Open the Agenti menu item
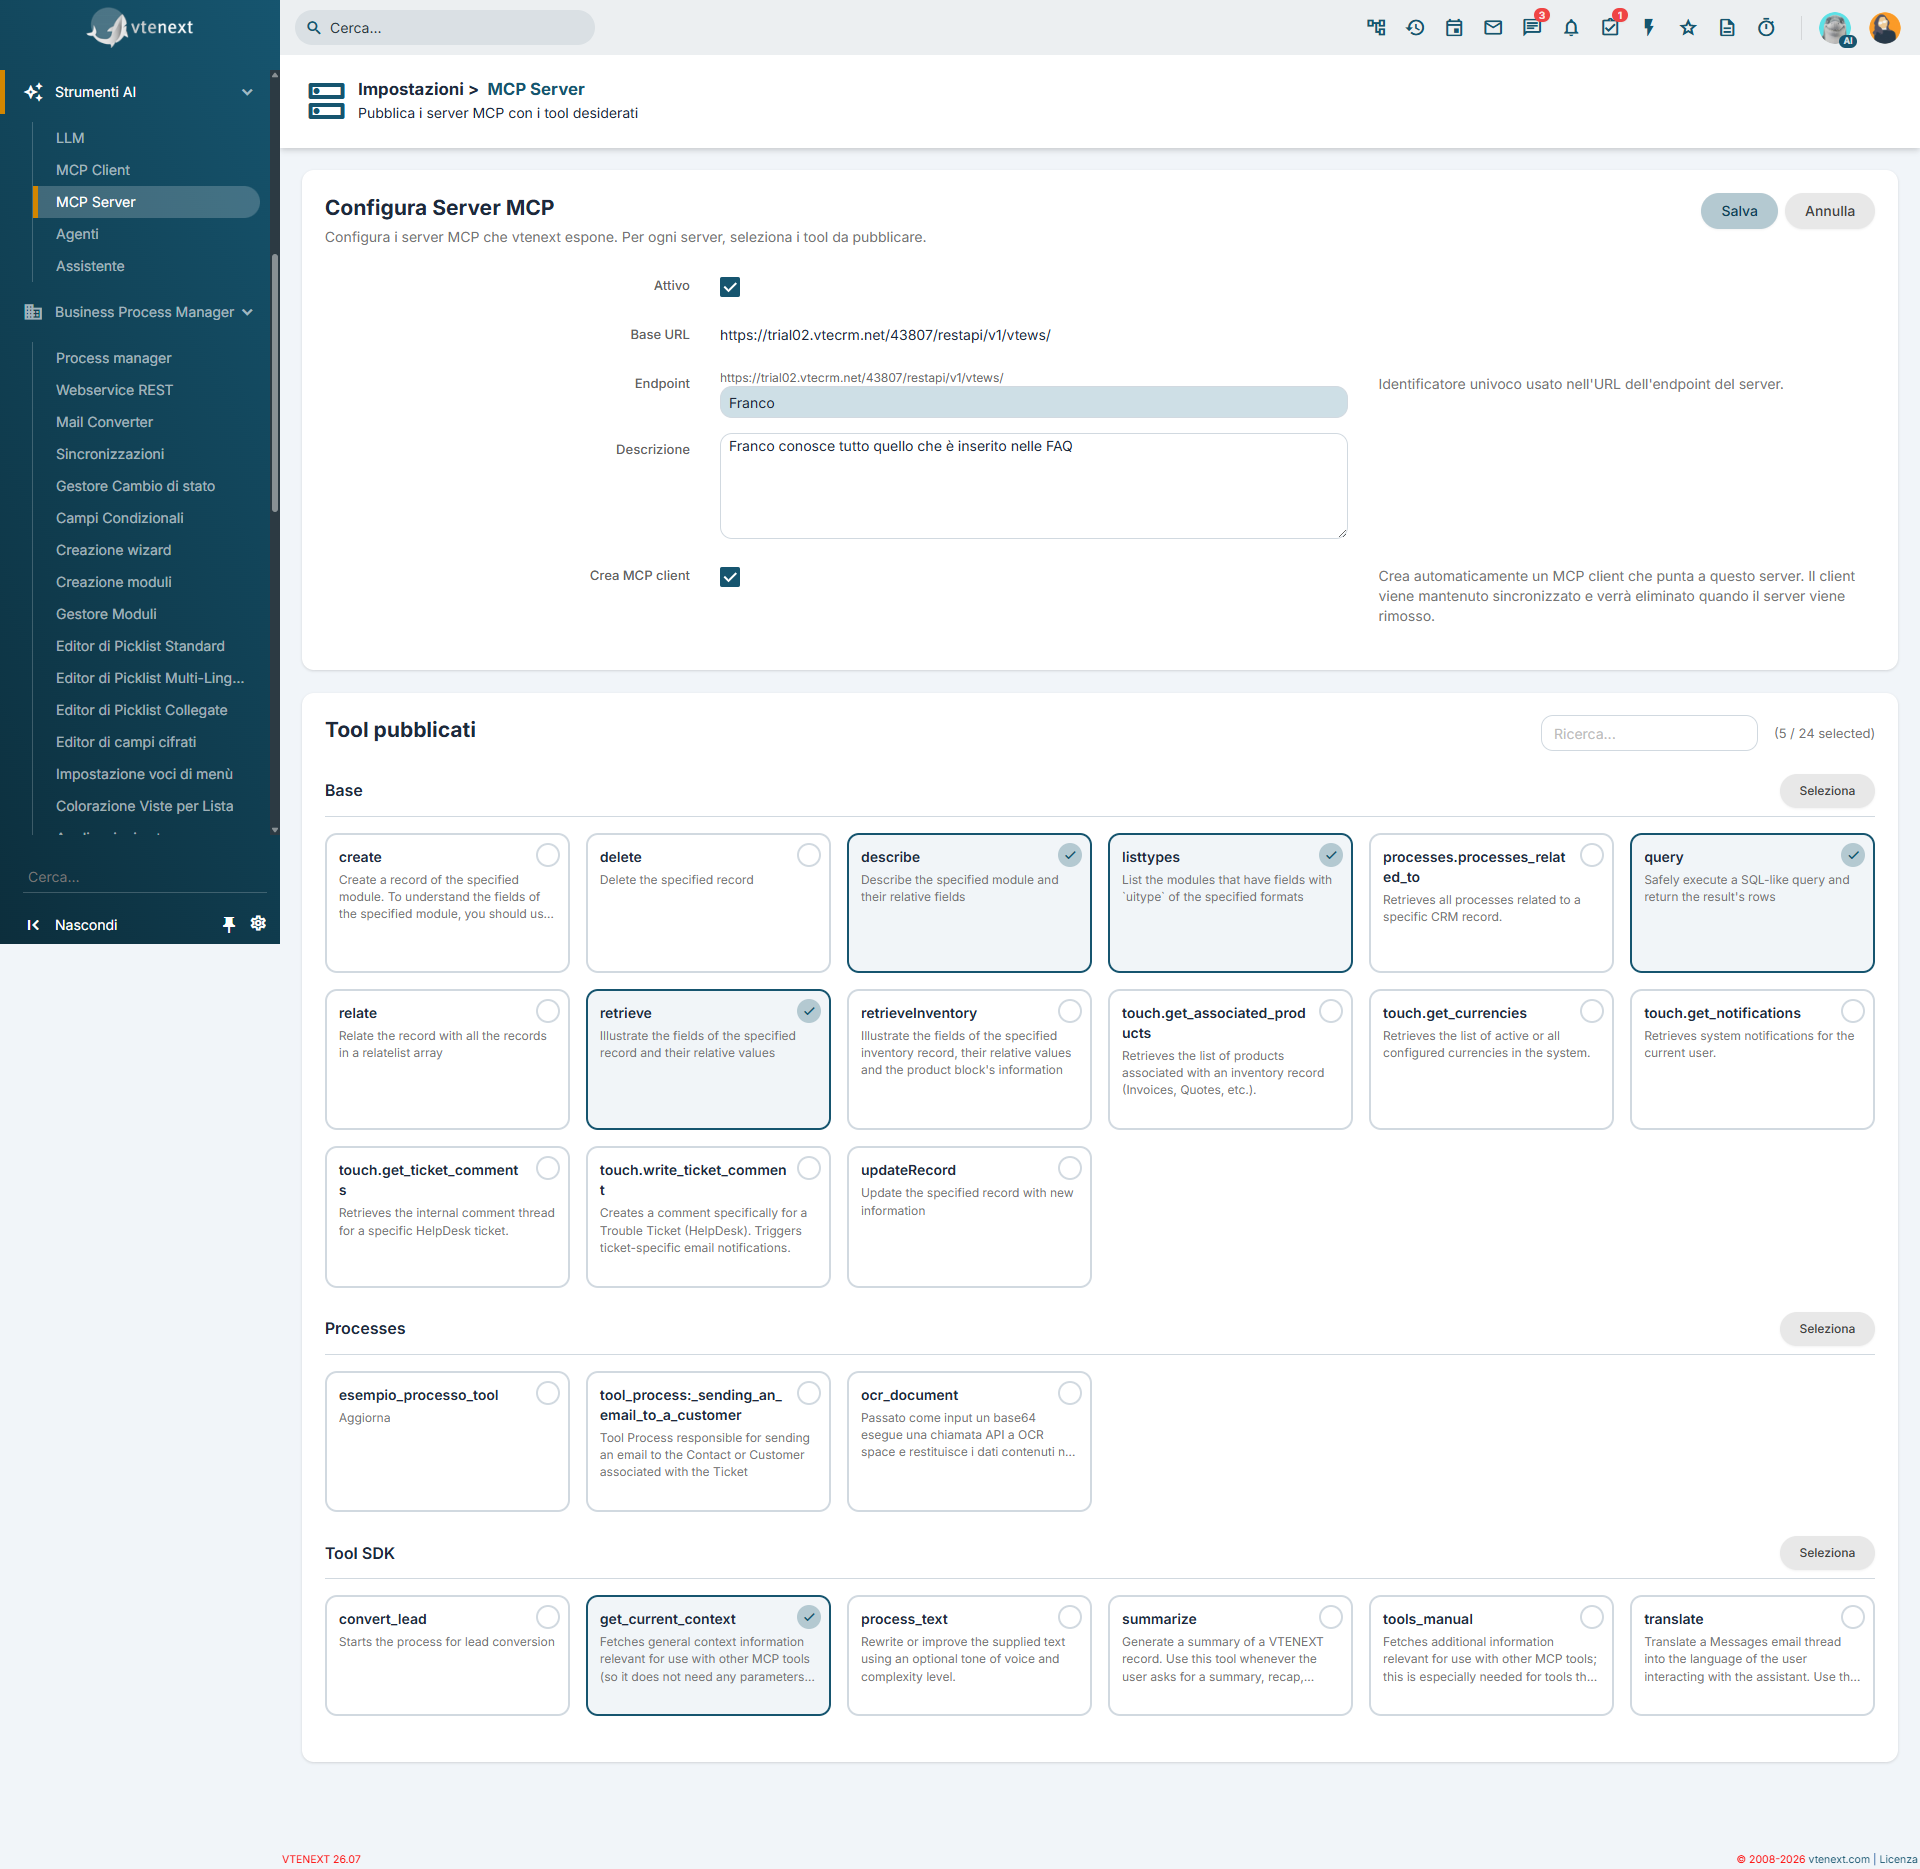Screen dimensions: 1920x1869 pyautogui.click(x=77, y=234)
